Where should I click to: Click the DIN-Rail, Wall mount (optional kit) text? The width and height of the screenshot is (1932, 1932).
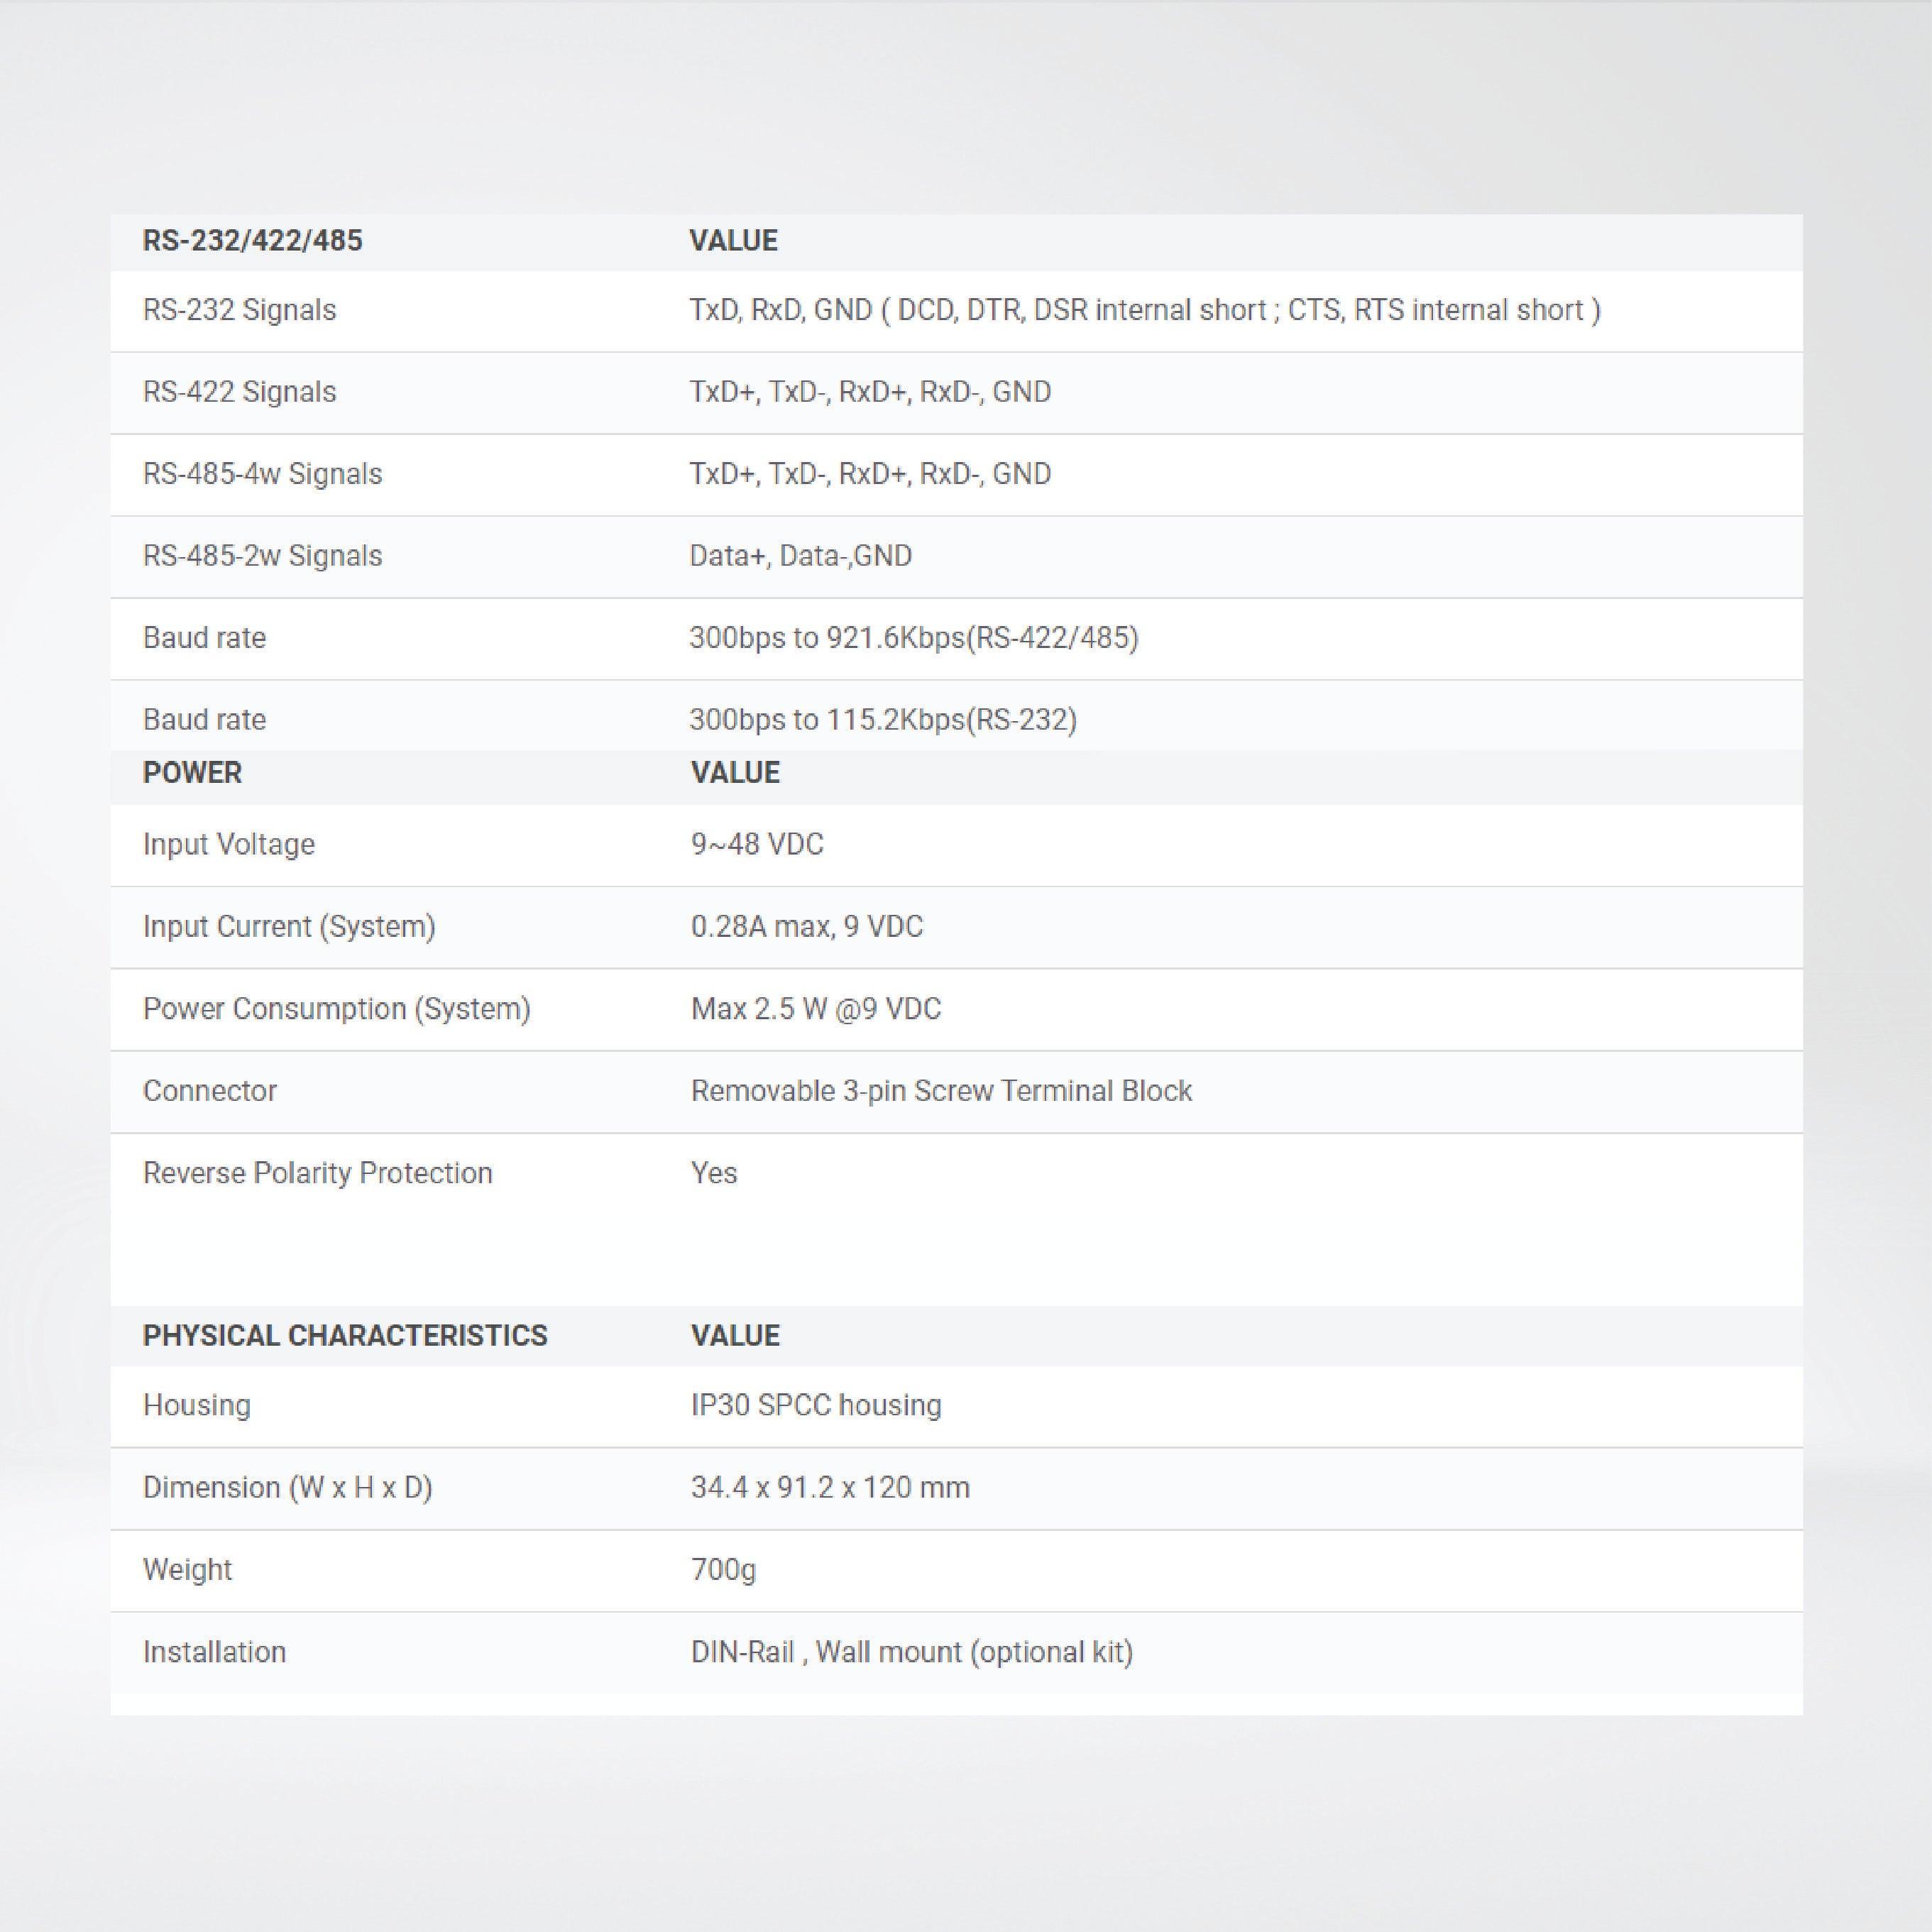click(911, 1652)
